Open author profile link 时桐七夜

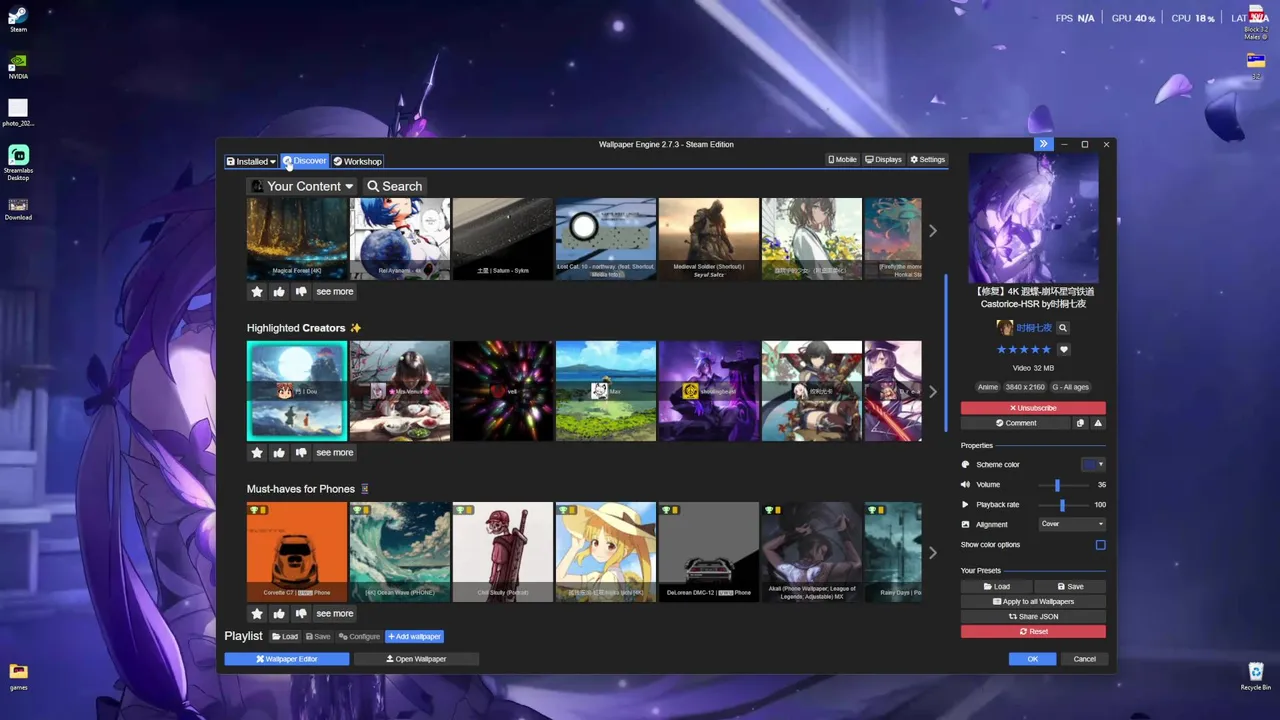coord(1034,328)
